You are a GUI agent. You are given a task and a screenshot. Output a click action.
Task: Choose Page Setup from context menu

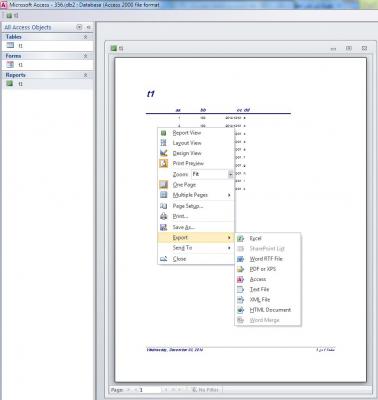[x=196, y=206]
